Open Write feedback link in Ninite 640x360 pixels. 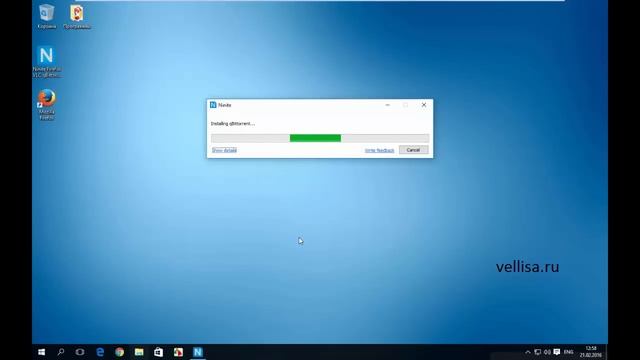coord(379,150)
